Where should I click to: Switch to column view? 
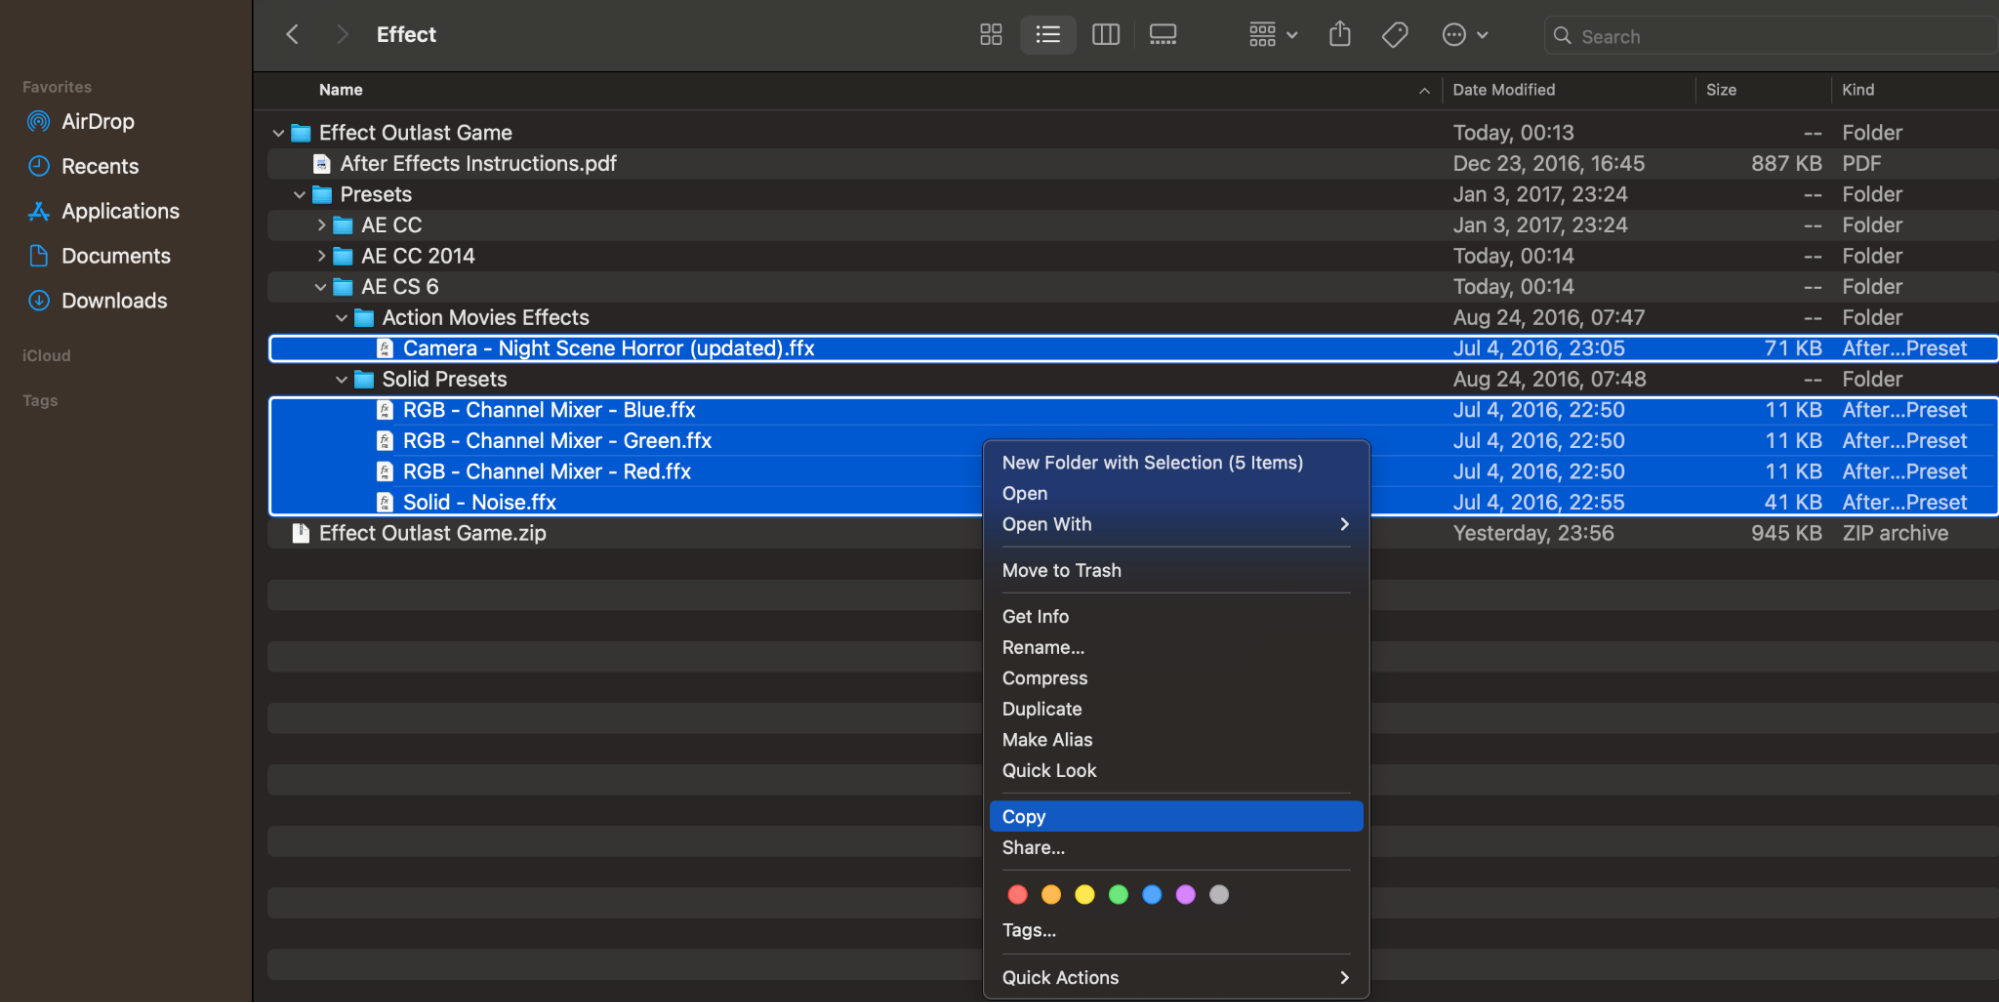point(1105,35)
